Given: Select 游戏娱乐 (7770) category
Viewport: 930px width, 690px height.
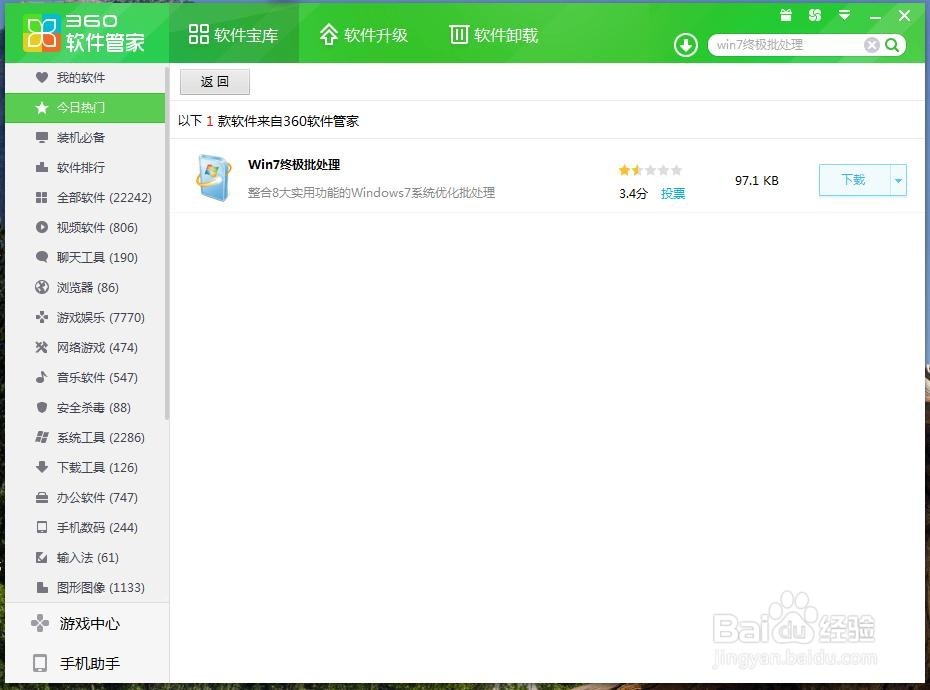Looking at the screenshot, I should 85,317.
